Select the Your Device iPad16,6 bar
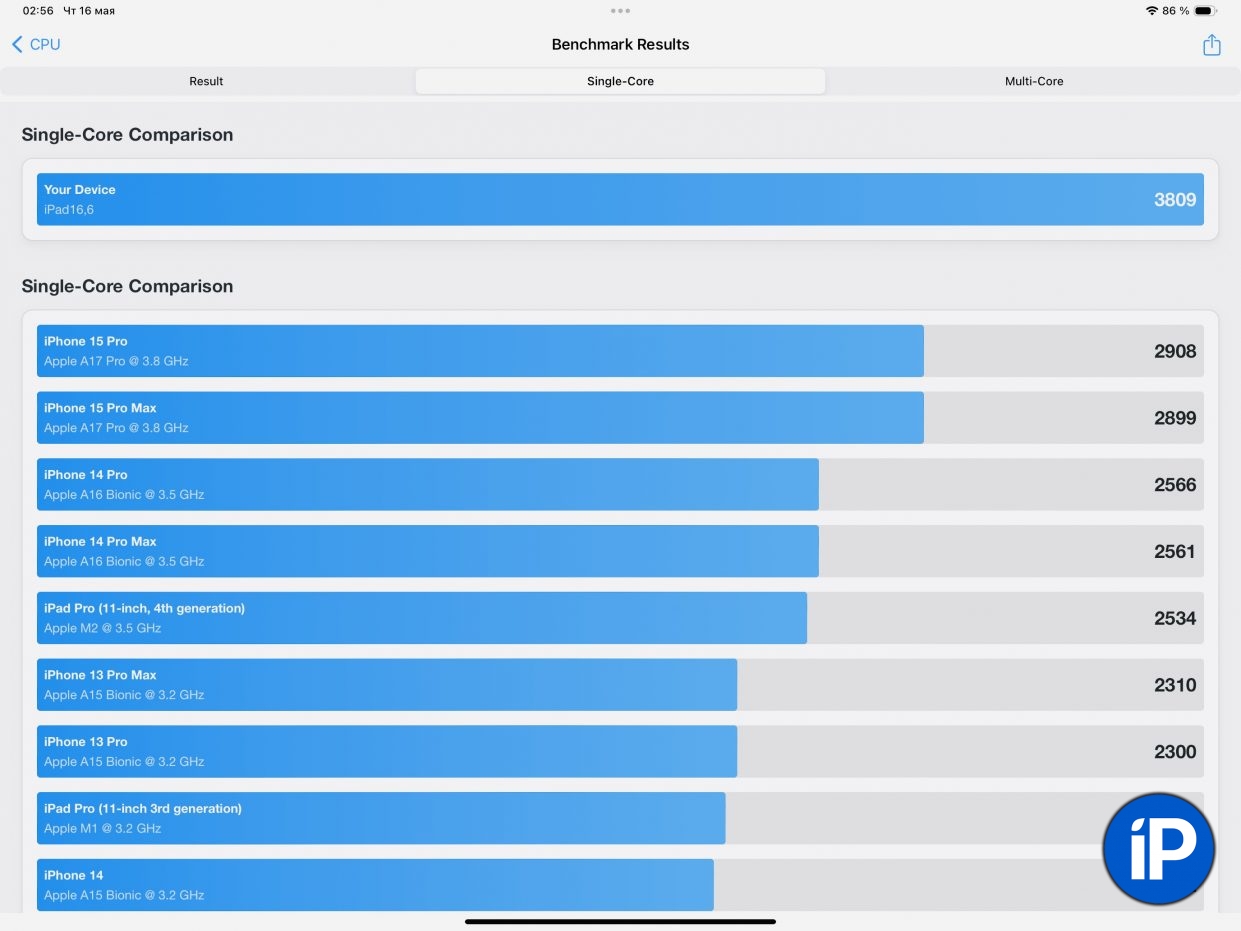The image size is (1241, 931). tap(620, 199)
